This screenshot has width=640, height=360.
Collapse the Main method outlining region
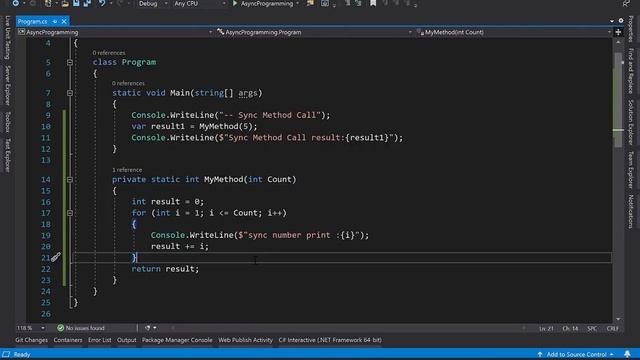[70, 93]
